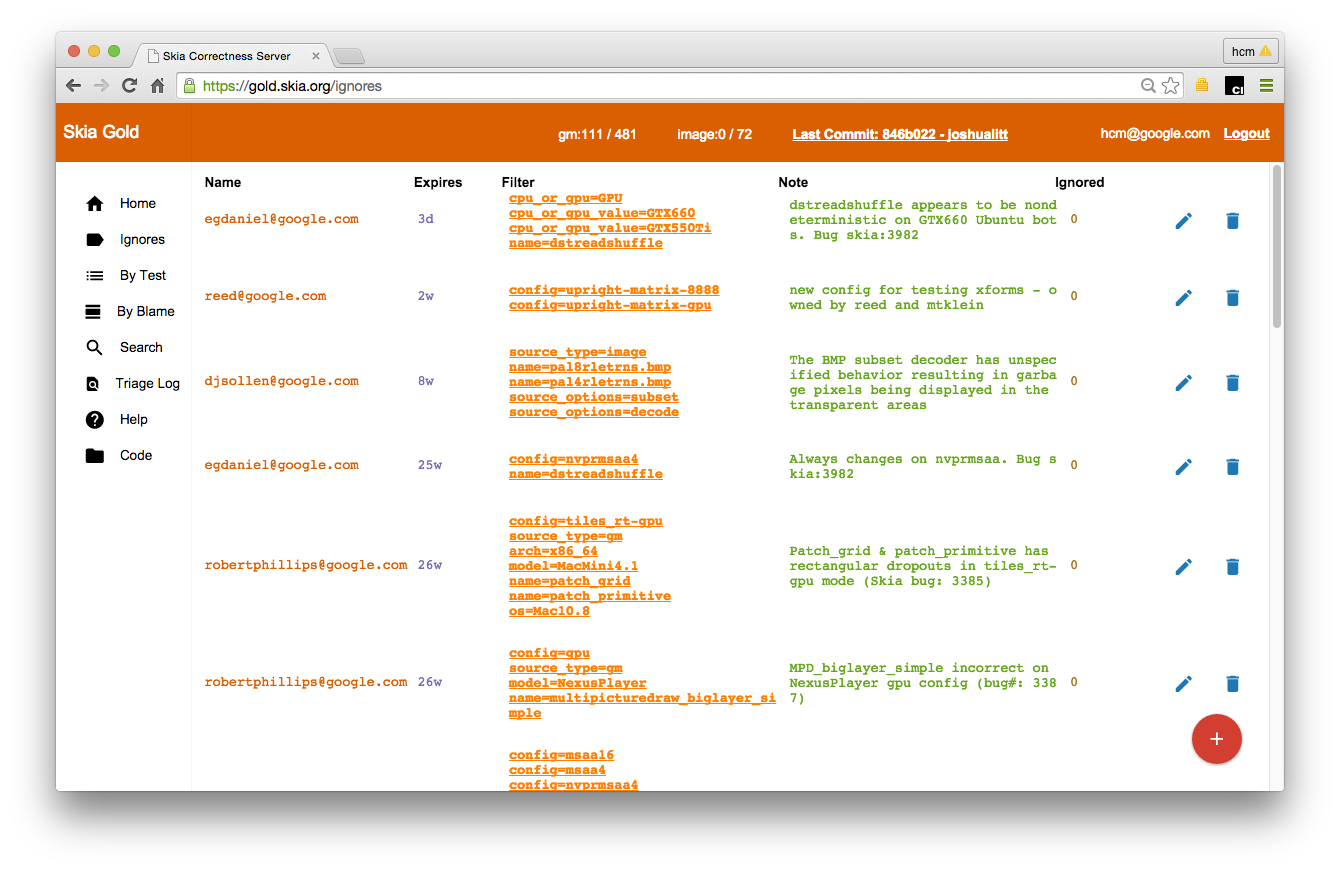Edit the nvprmsaa4 dstreadshuffle ignore rule
Image resolution: width=1340 pixels, height=871 pixels.
(1183, 466)
